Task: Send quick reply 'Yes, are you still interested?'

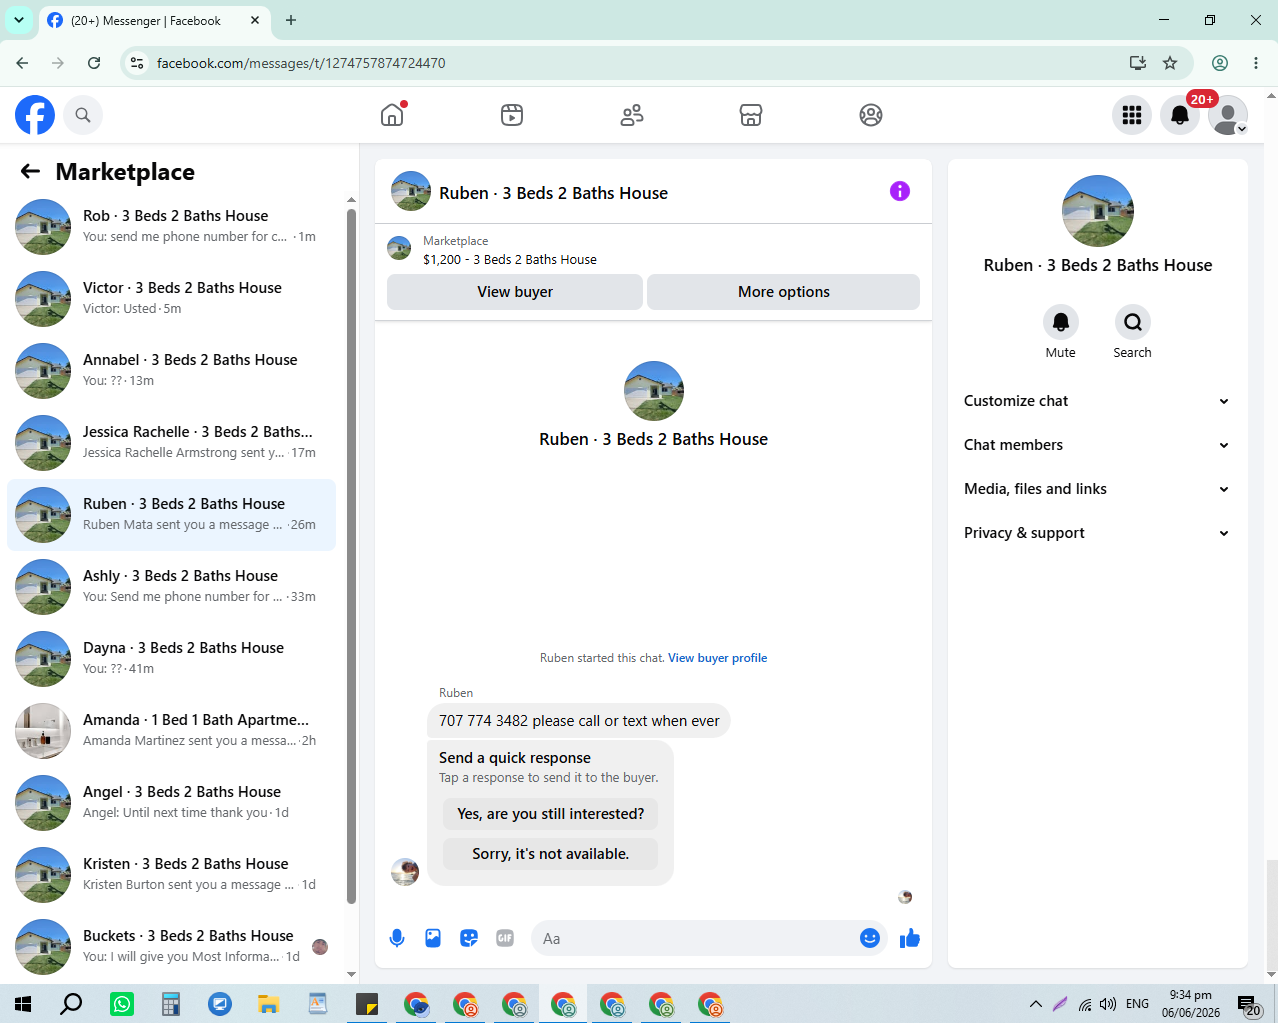Action: (551, 814)
